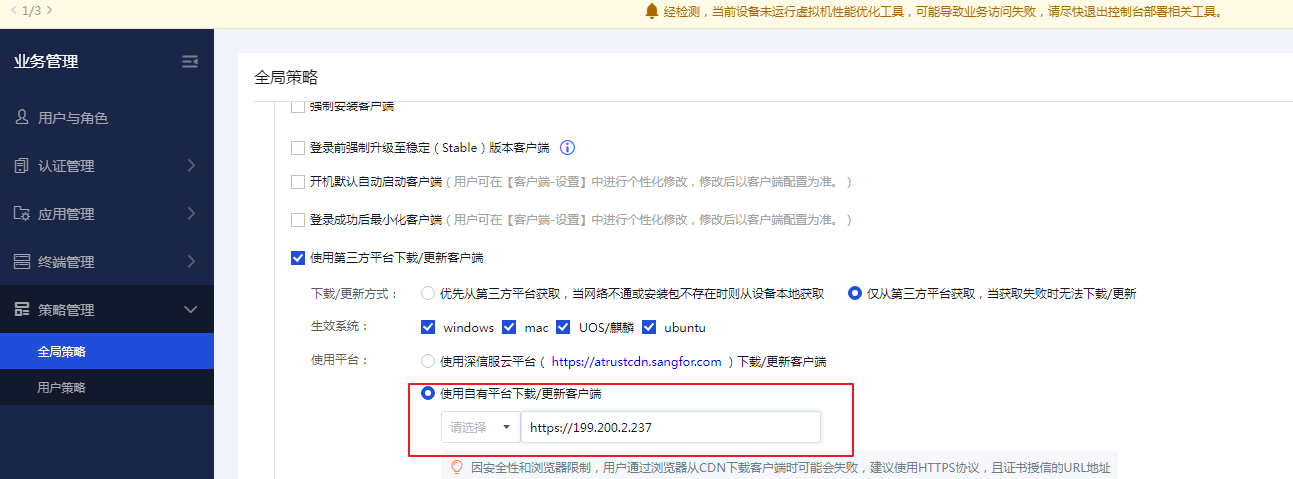Enable 登录前强制升级至稳定版本客户端 checkbox
1293x479 pixels.
pos(297,148)
